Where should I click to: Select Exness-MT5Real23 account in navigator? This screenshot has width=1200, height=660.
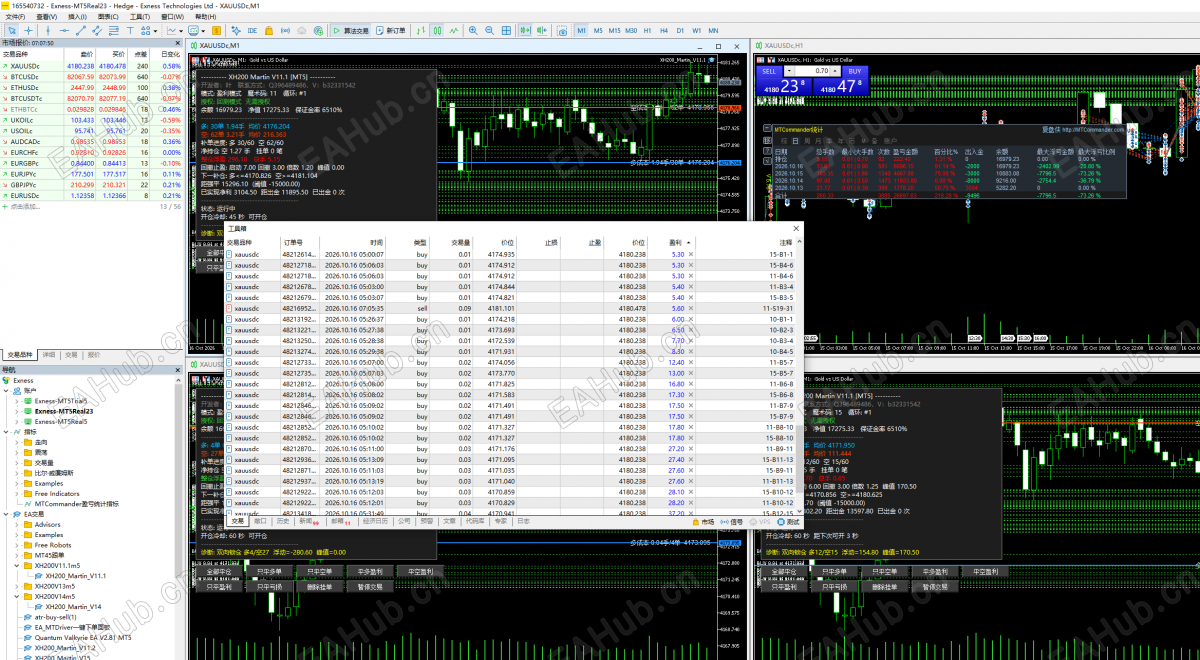[64, 411]
